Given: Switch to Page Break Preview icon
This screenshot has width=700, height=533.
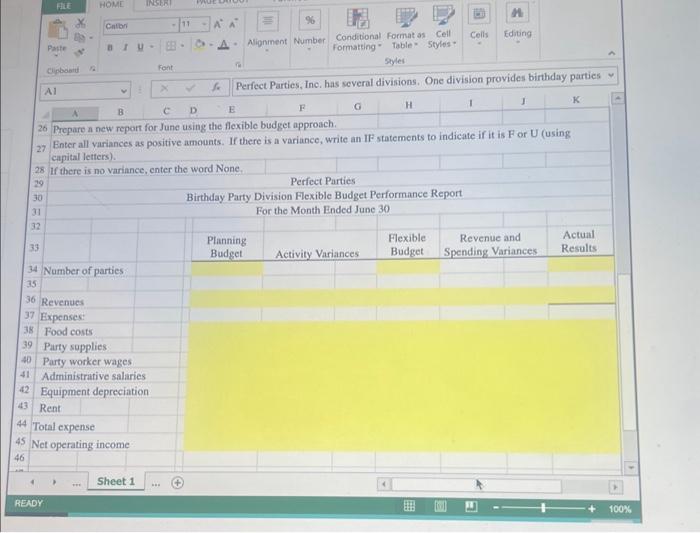Looking at the screenshot, I should (471, 506).
